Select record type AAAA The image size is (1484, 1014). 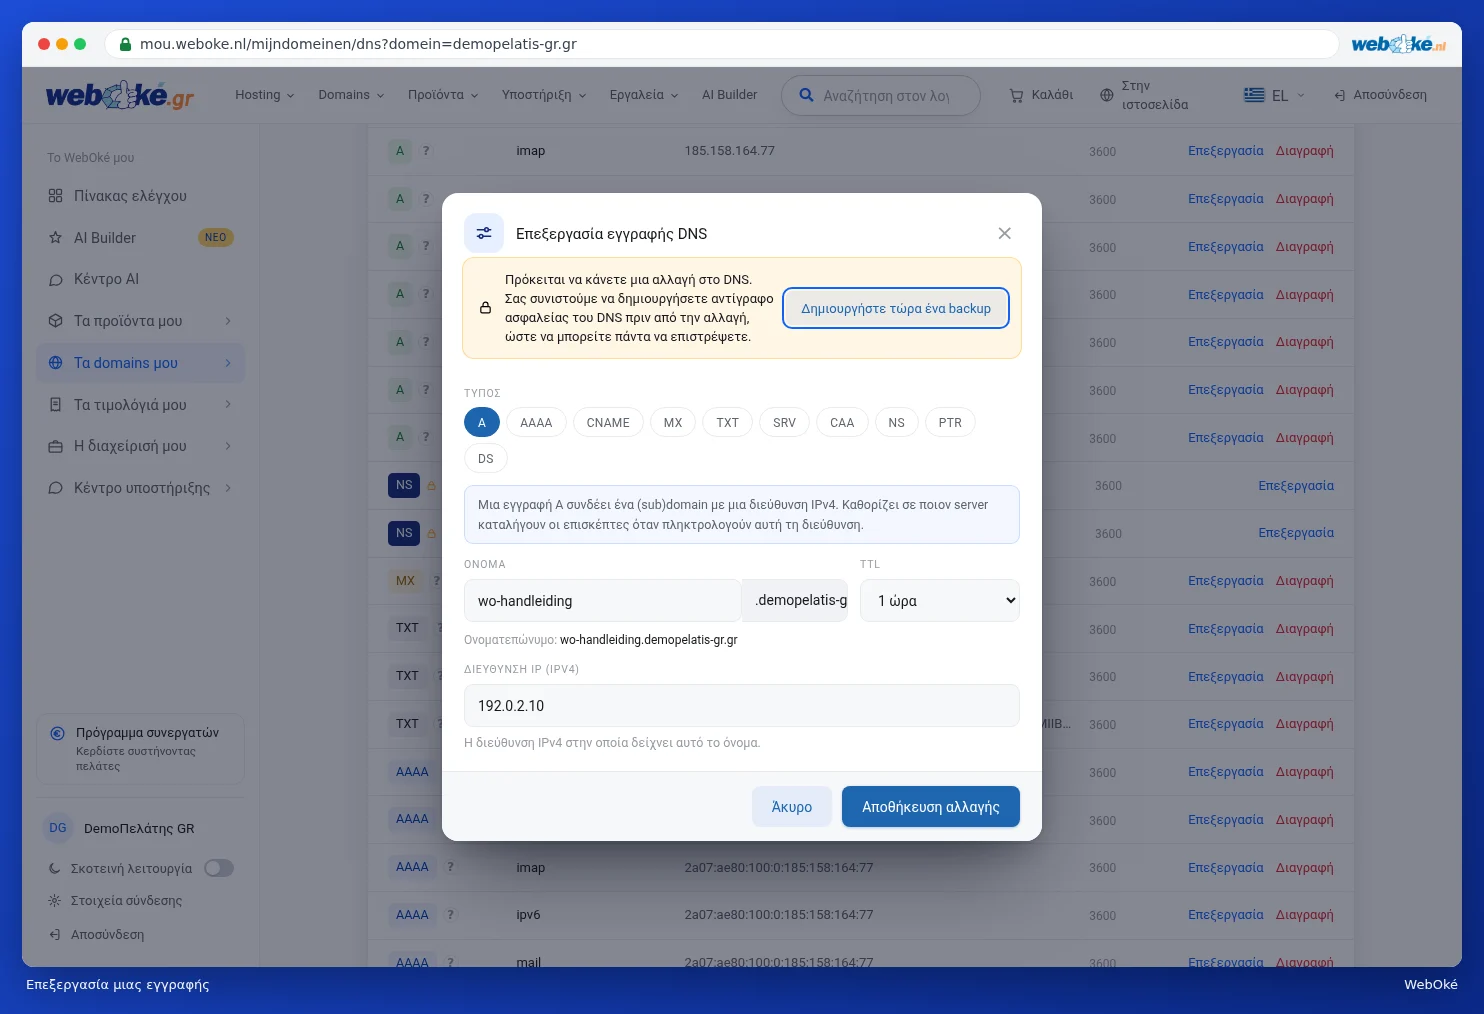click(536, 423)
